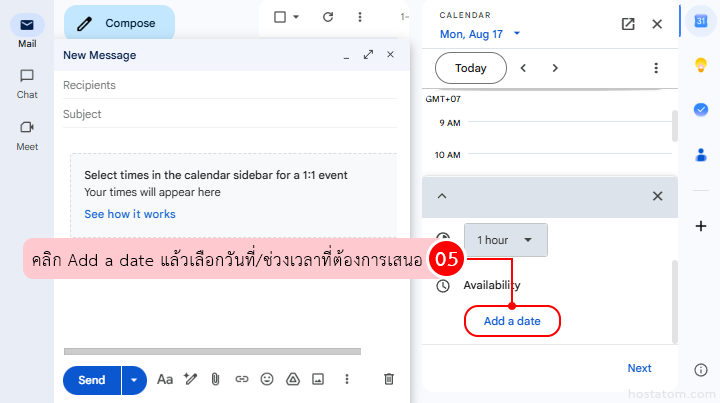Open the Help me write pencil icon
This screenshot has width=720, height=403.
190,379
